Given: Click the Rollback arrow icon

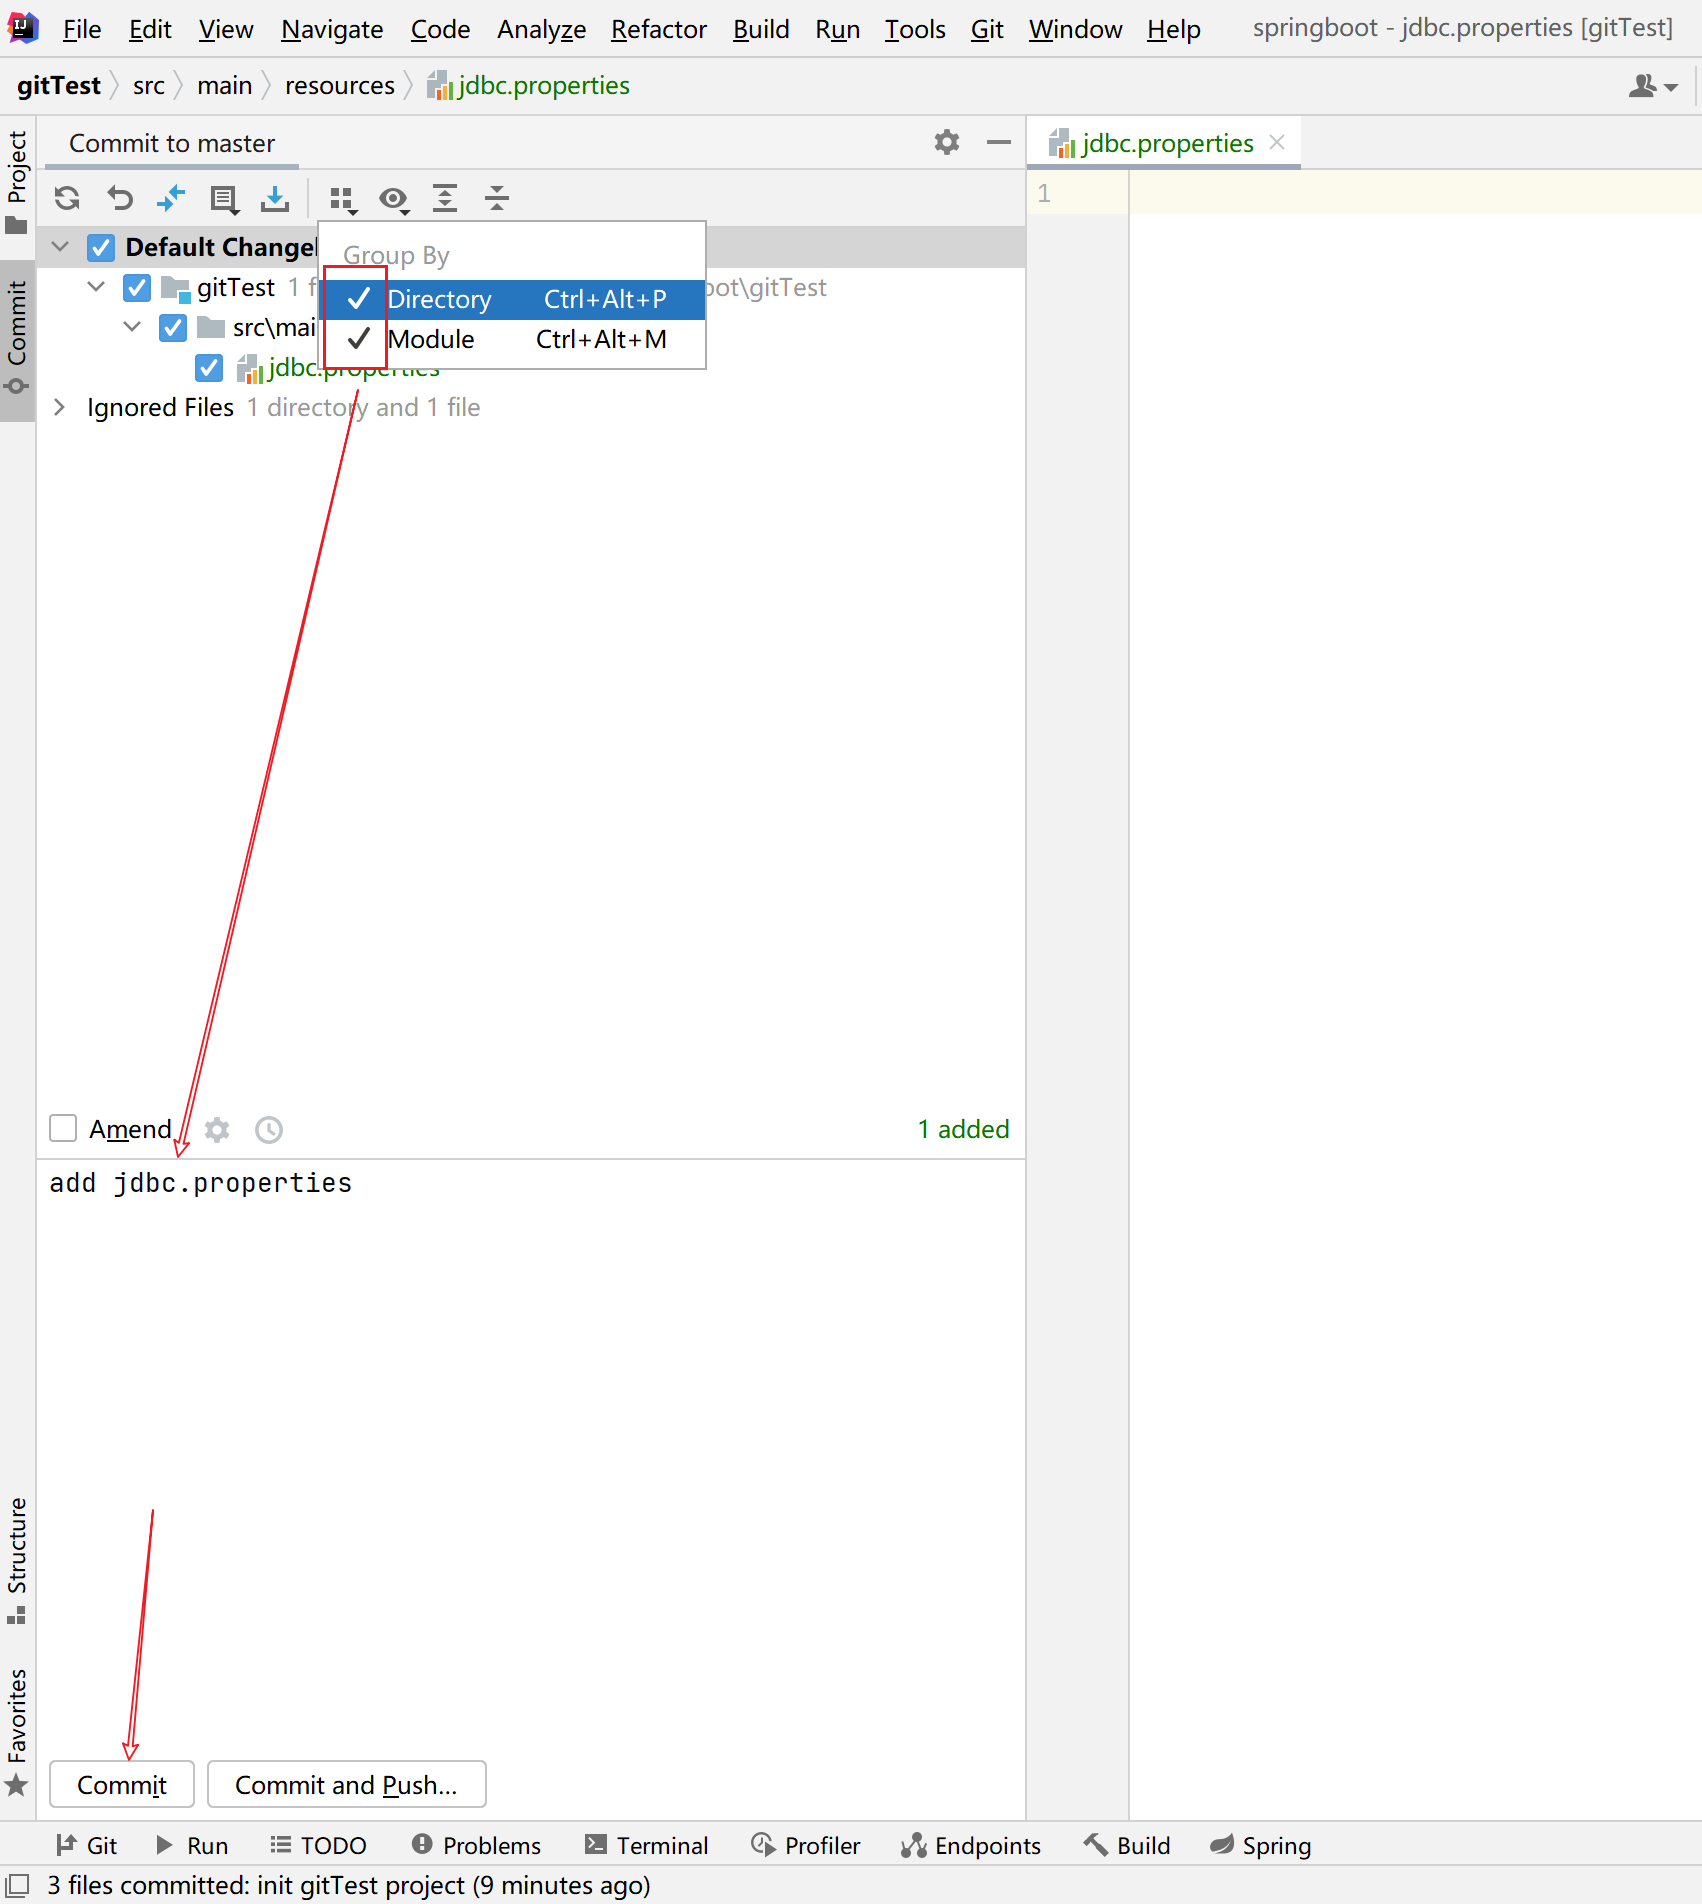Looking at the screenshot, I should tap(120, 199).
